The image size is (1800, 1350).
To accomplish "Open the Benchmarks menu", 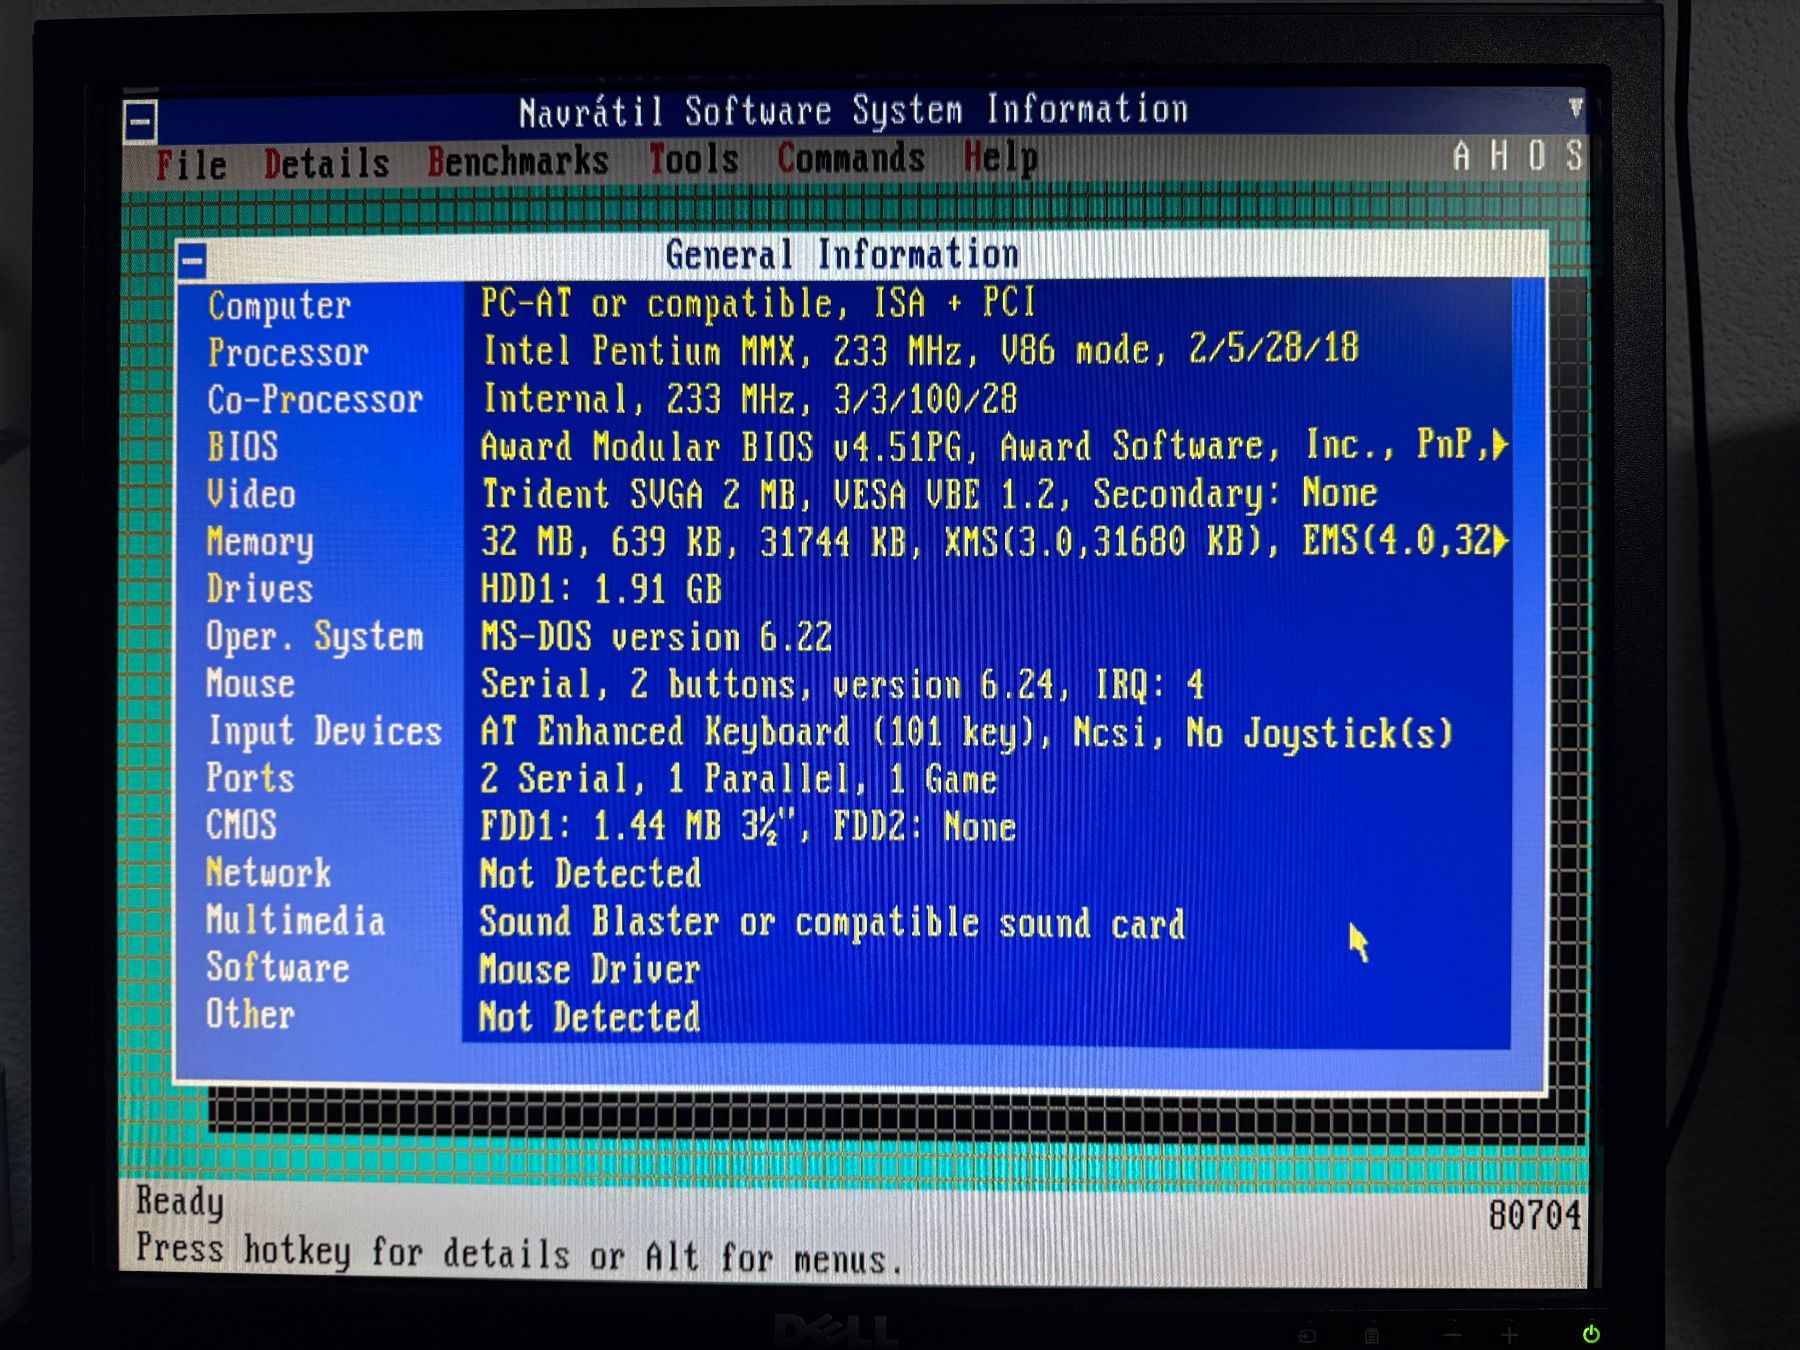I will 518,161.
